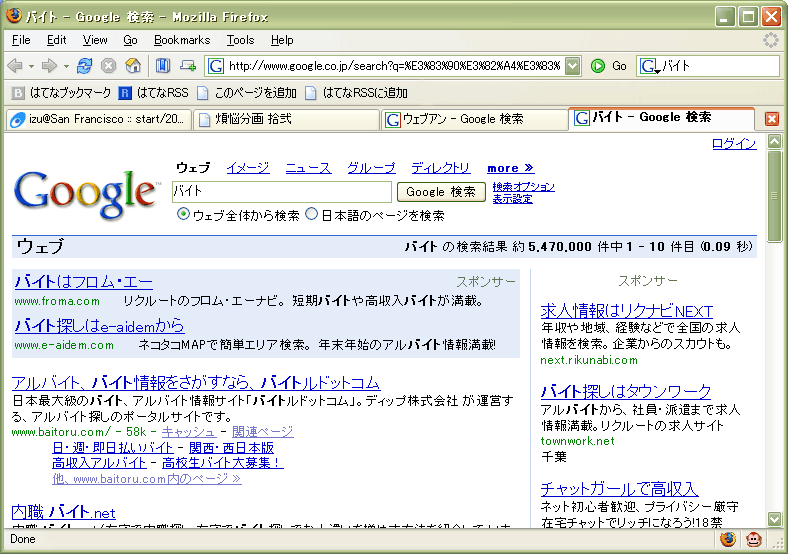Click the add bookmark plus icon
Viewport: 788px width, 554px height.
pyautogui.click(x=188, y=66)
